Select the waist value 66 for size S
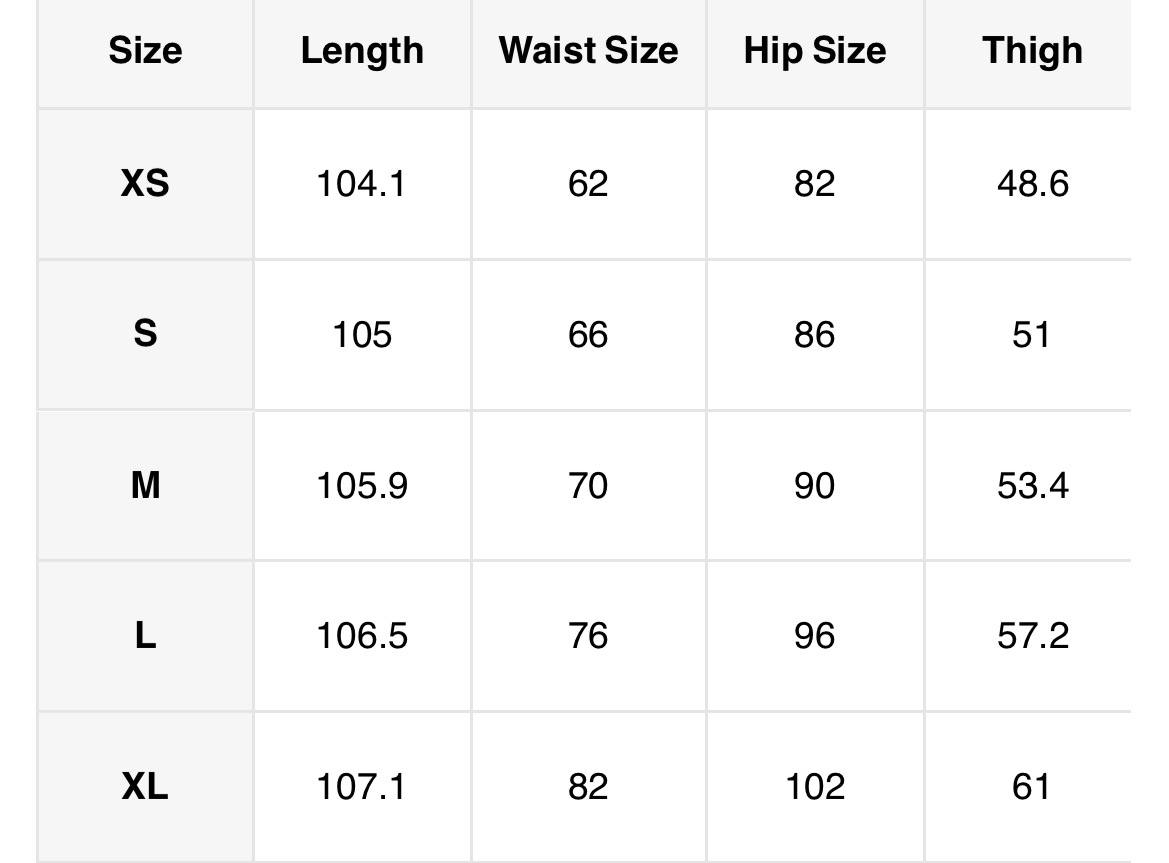Viewport: 1169px width, 863px height. [588, 334]
